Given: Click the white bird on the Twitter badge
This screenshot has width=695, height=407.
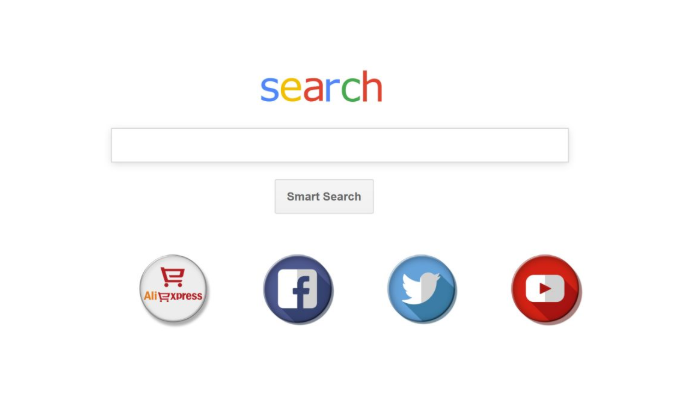Looking at the screenshot, I should coord(421,289).
